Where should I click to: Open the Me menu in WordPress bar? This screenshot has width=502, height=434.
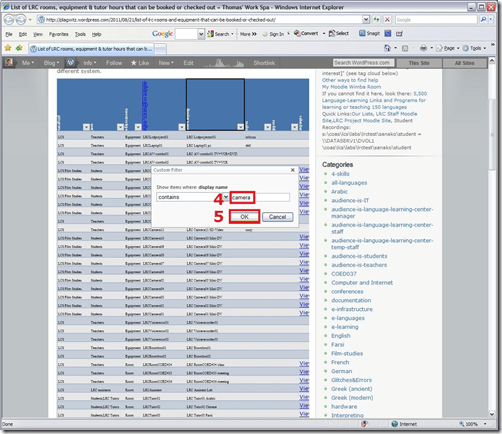point(28,63)
